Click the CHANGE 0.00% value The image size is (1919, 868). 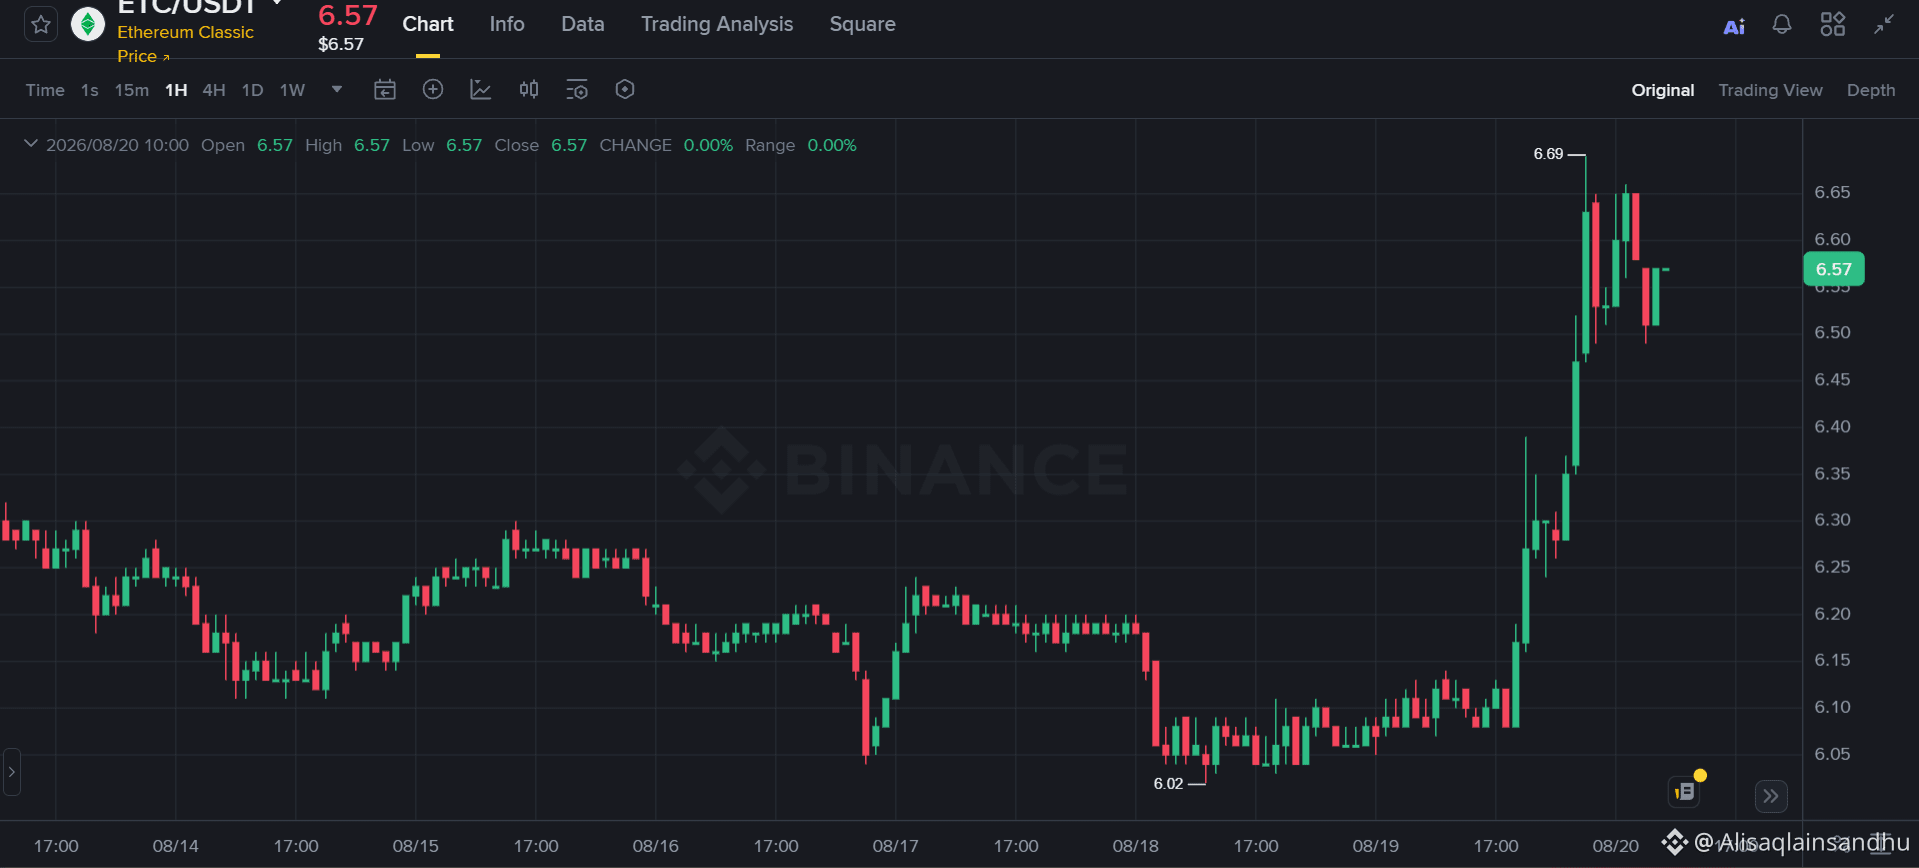point(708,145)
